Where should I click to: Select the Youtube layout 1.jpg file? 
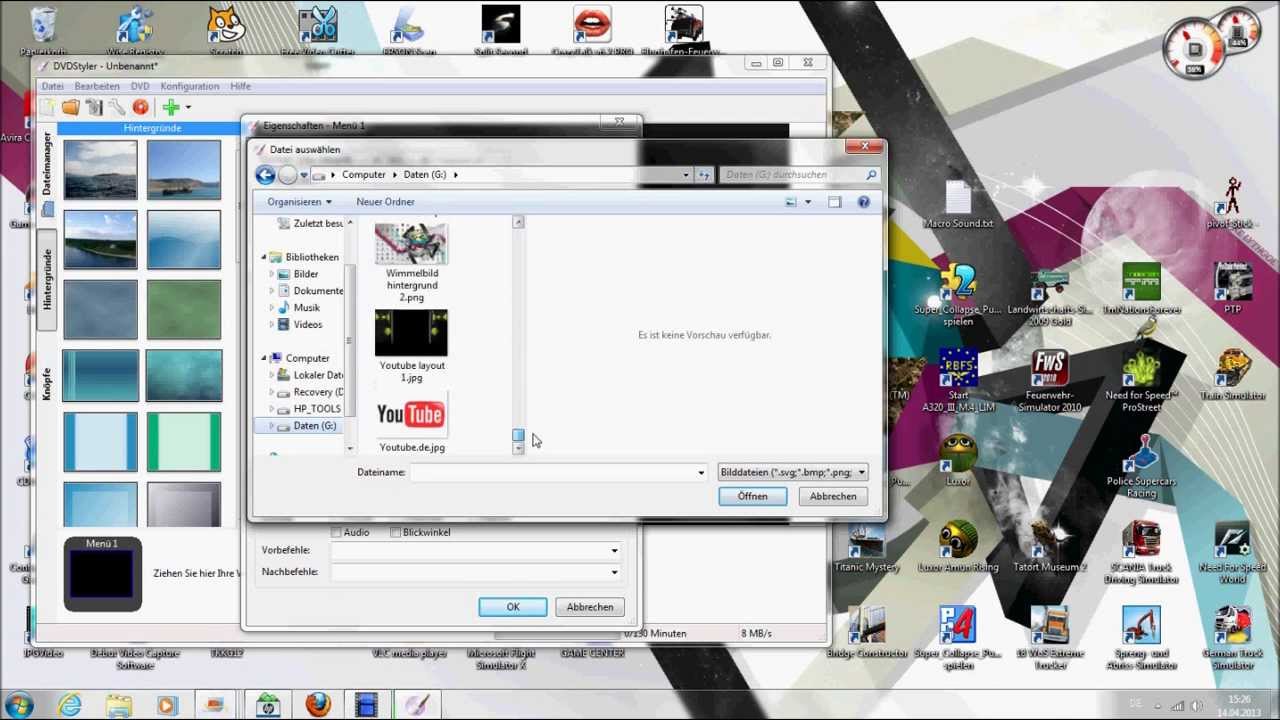(412, 346)
